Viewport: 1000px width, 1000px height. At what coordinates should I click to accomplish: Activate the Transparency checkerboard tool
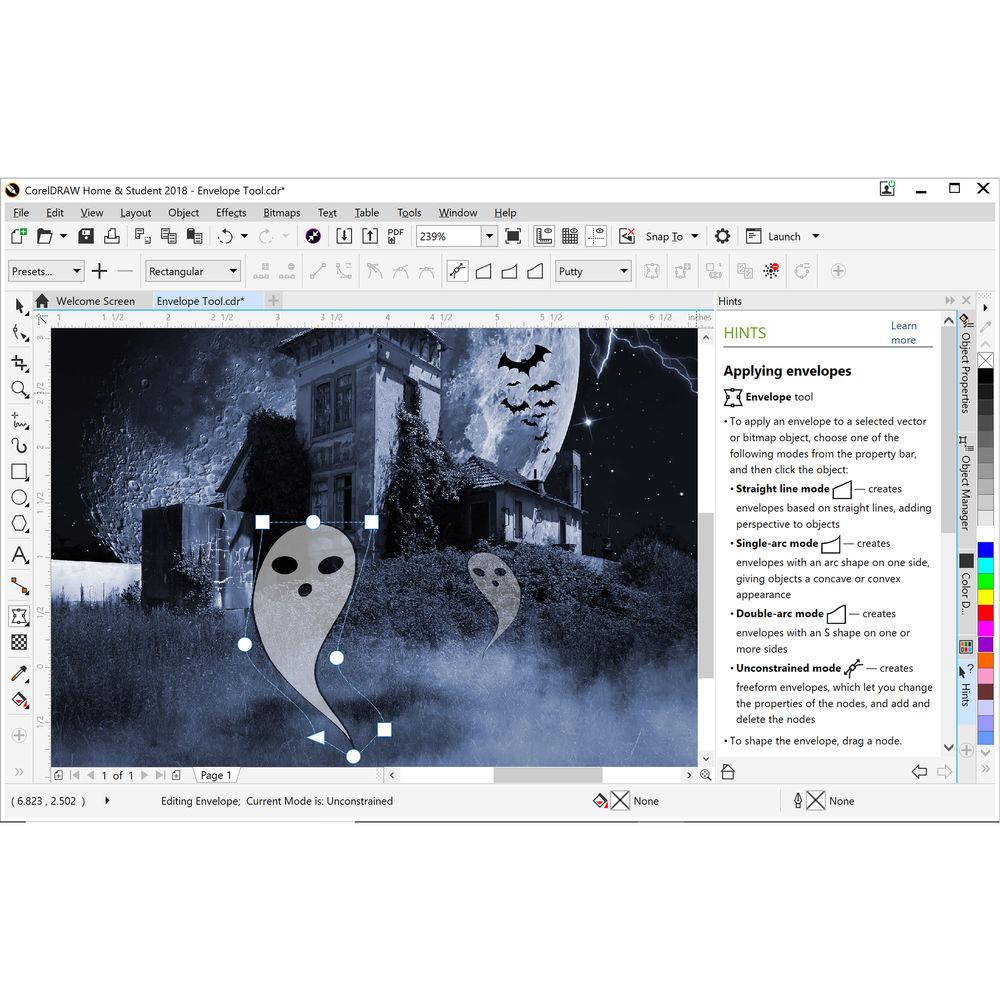point(19,642)
